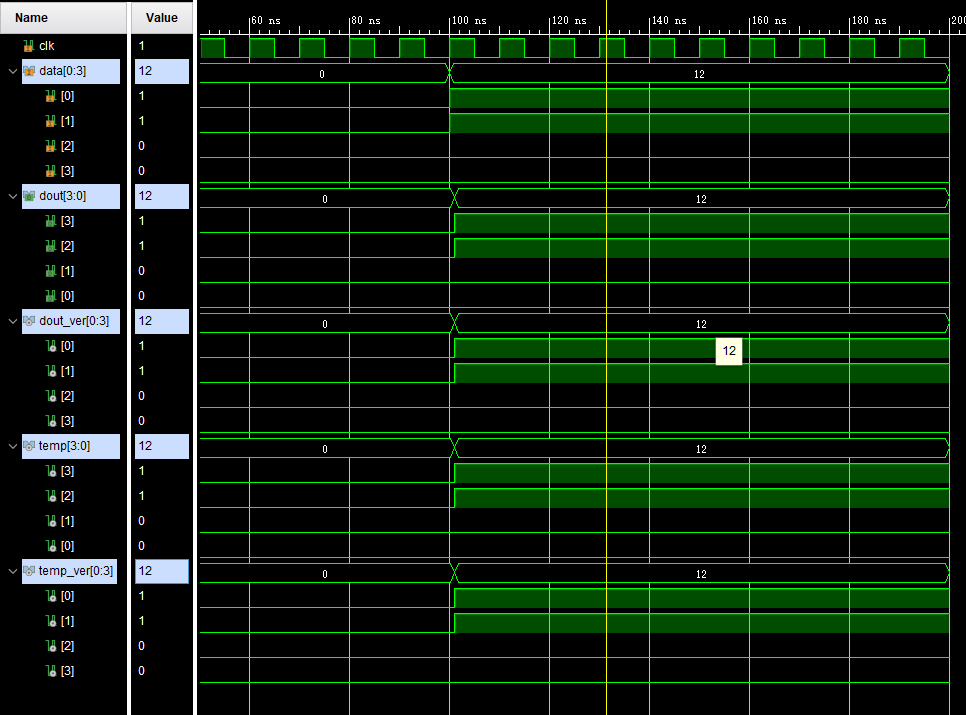The image size is (966, 715).
Task: Click the icon of temp_ver bit [0]
Action: [51, 596]
